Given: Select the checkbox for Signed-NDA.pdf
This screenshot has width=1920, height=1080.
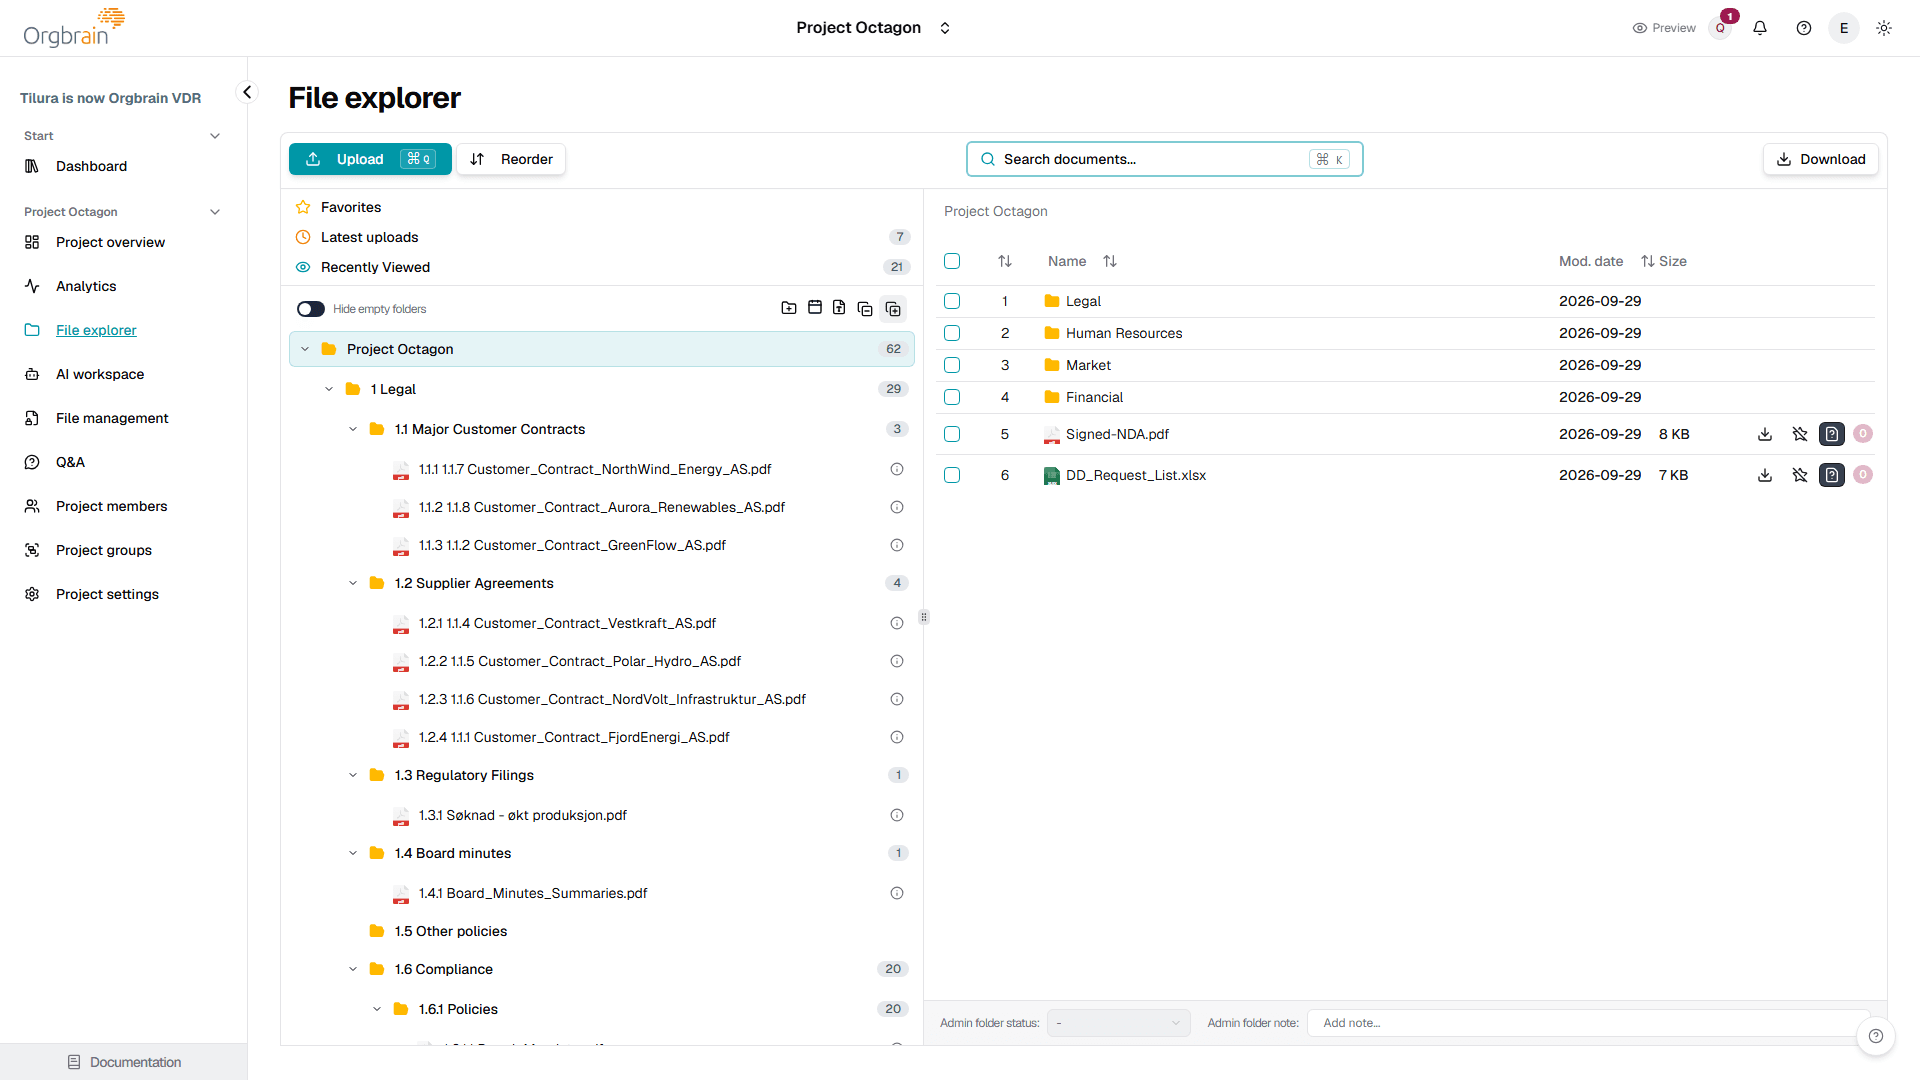Looking at the screenshot, I should (x=952, y=434).
